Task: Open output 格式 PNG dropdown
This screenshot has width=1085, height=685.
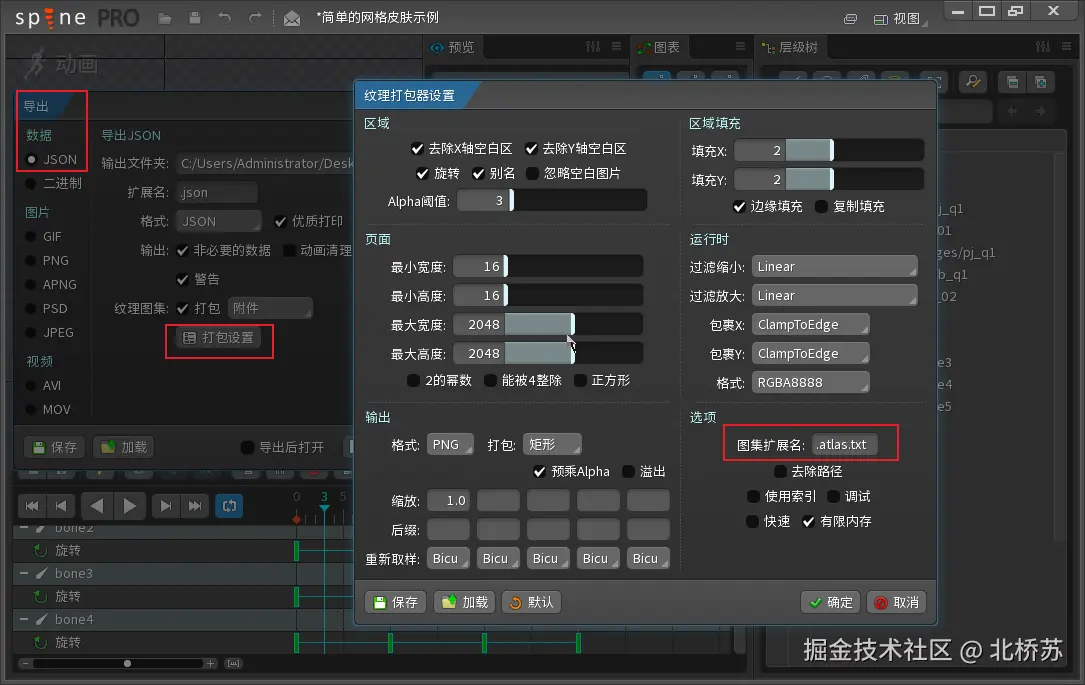Action: (450, 445)
